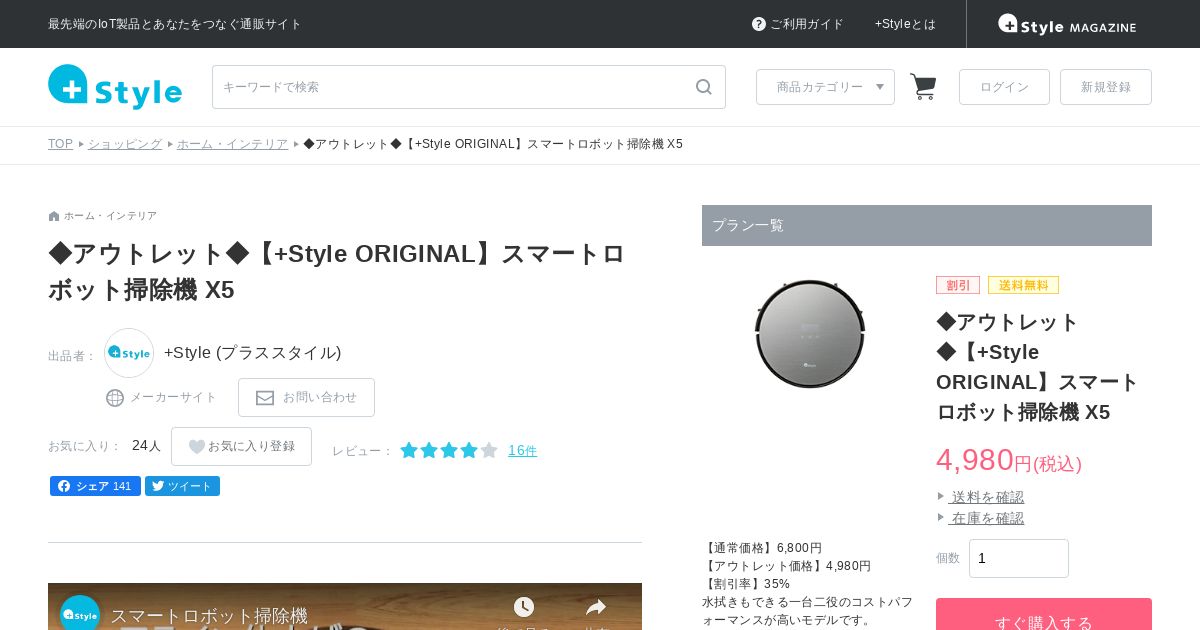The width and height of the screenshot is (1200, 630).
Task: Click the globe maker-site icon
Action: (115, 398)
